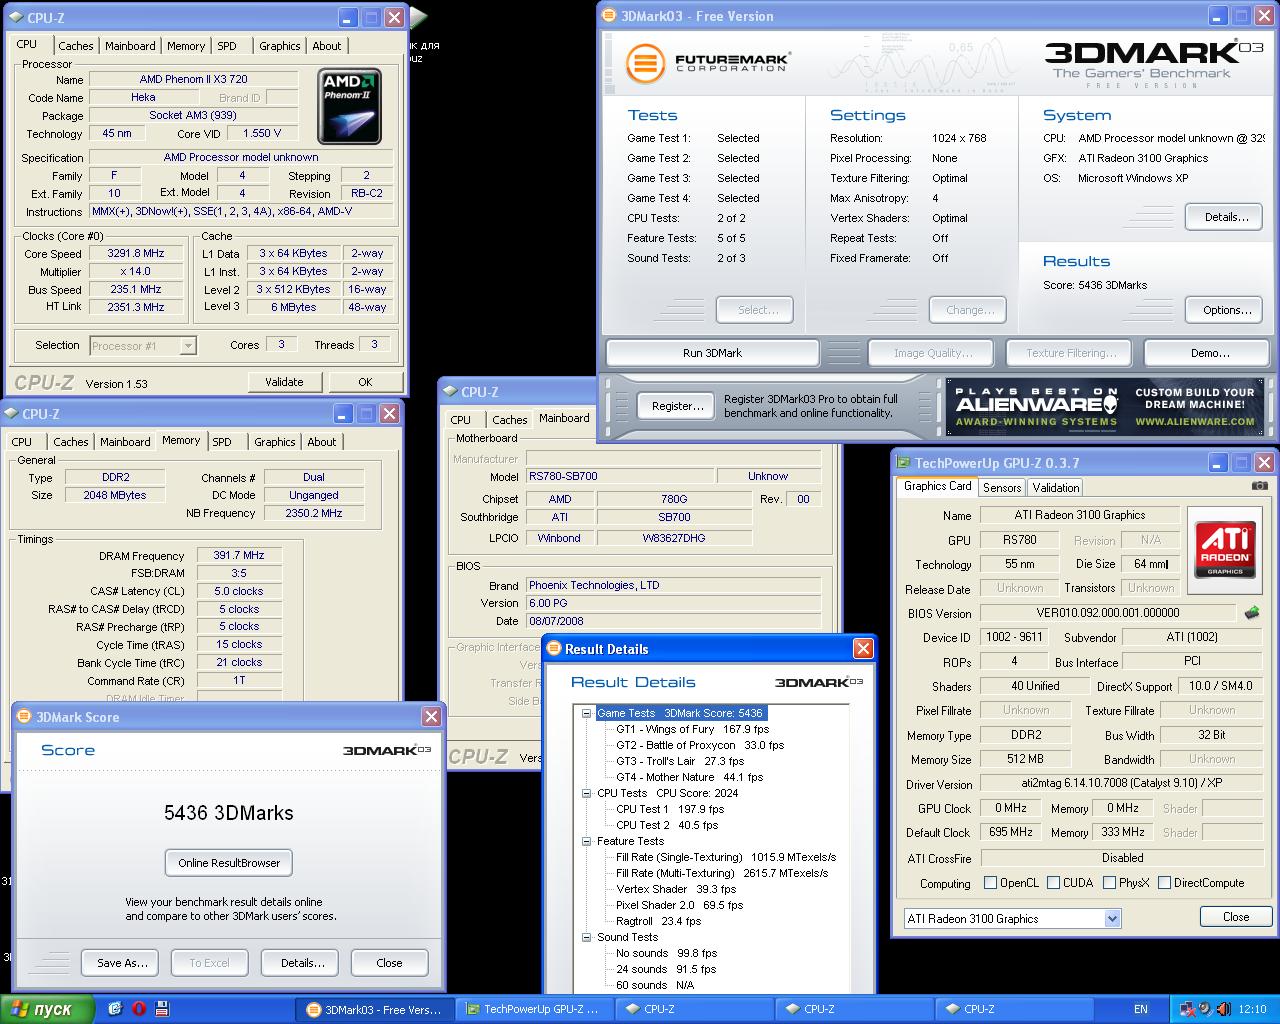Open the volume tray icon
Image resolution: width=1280 pixels, height=1024 pixels.
(1222, 1009)
